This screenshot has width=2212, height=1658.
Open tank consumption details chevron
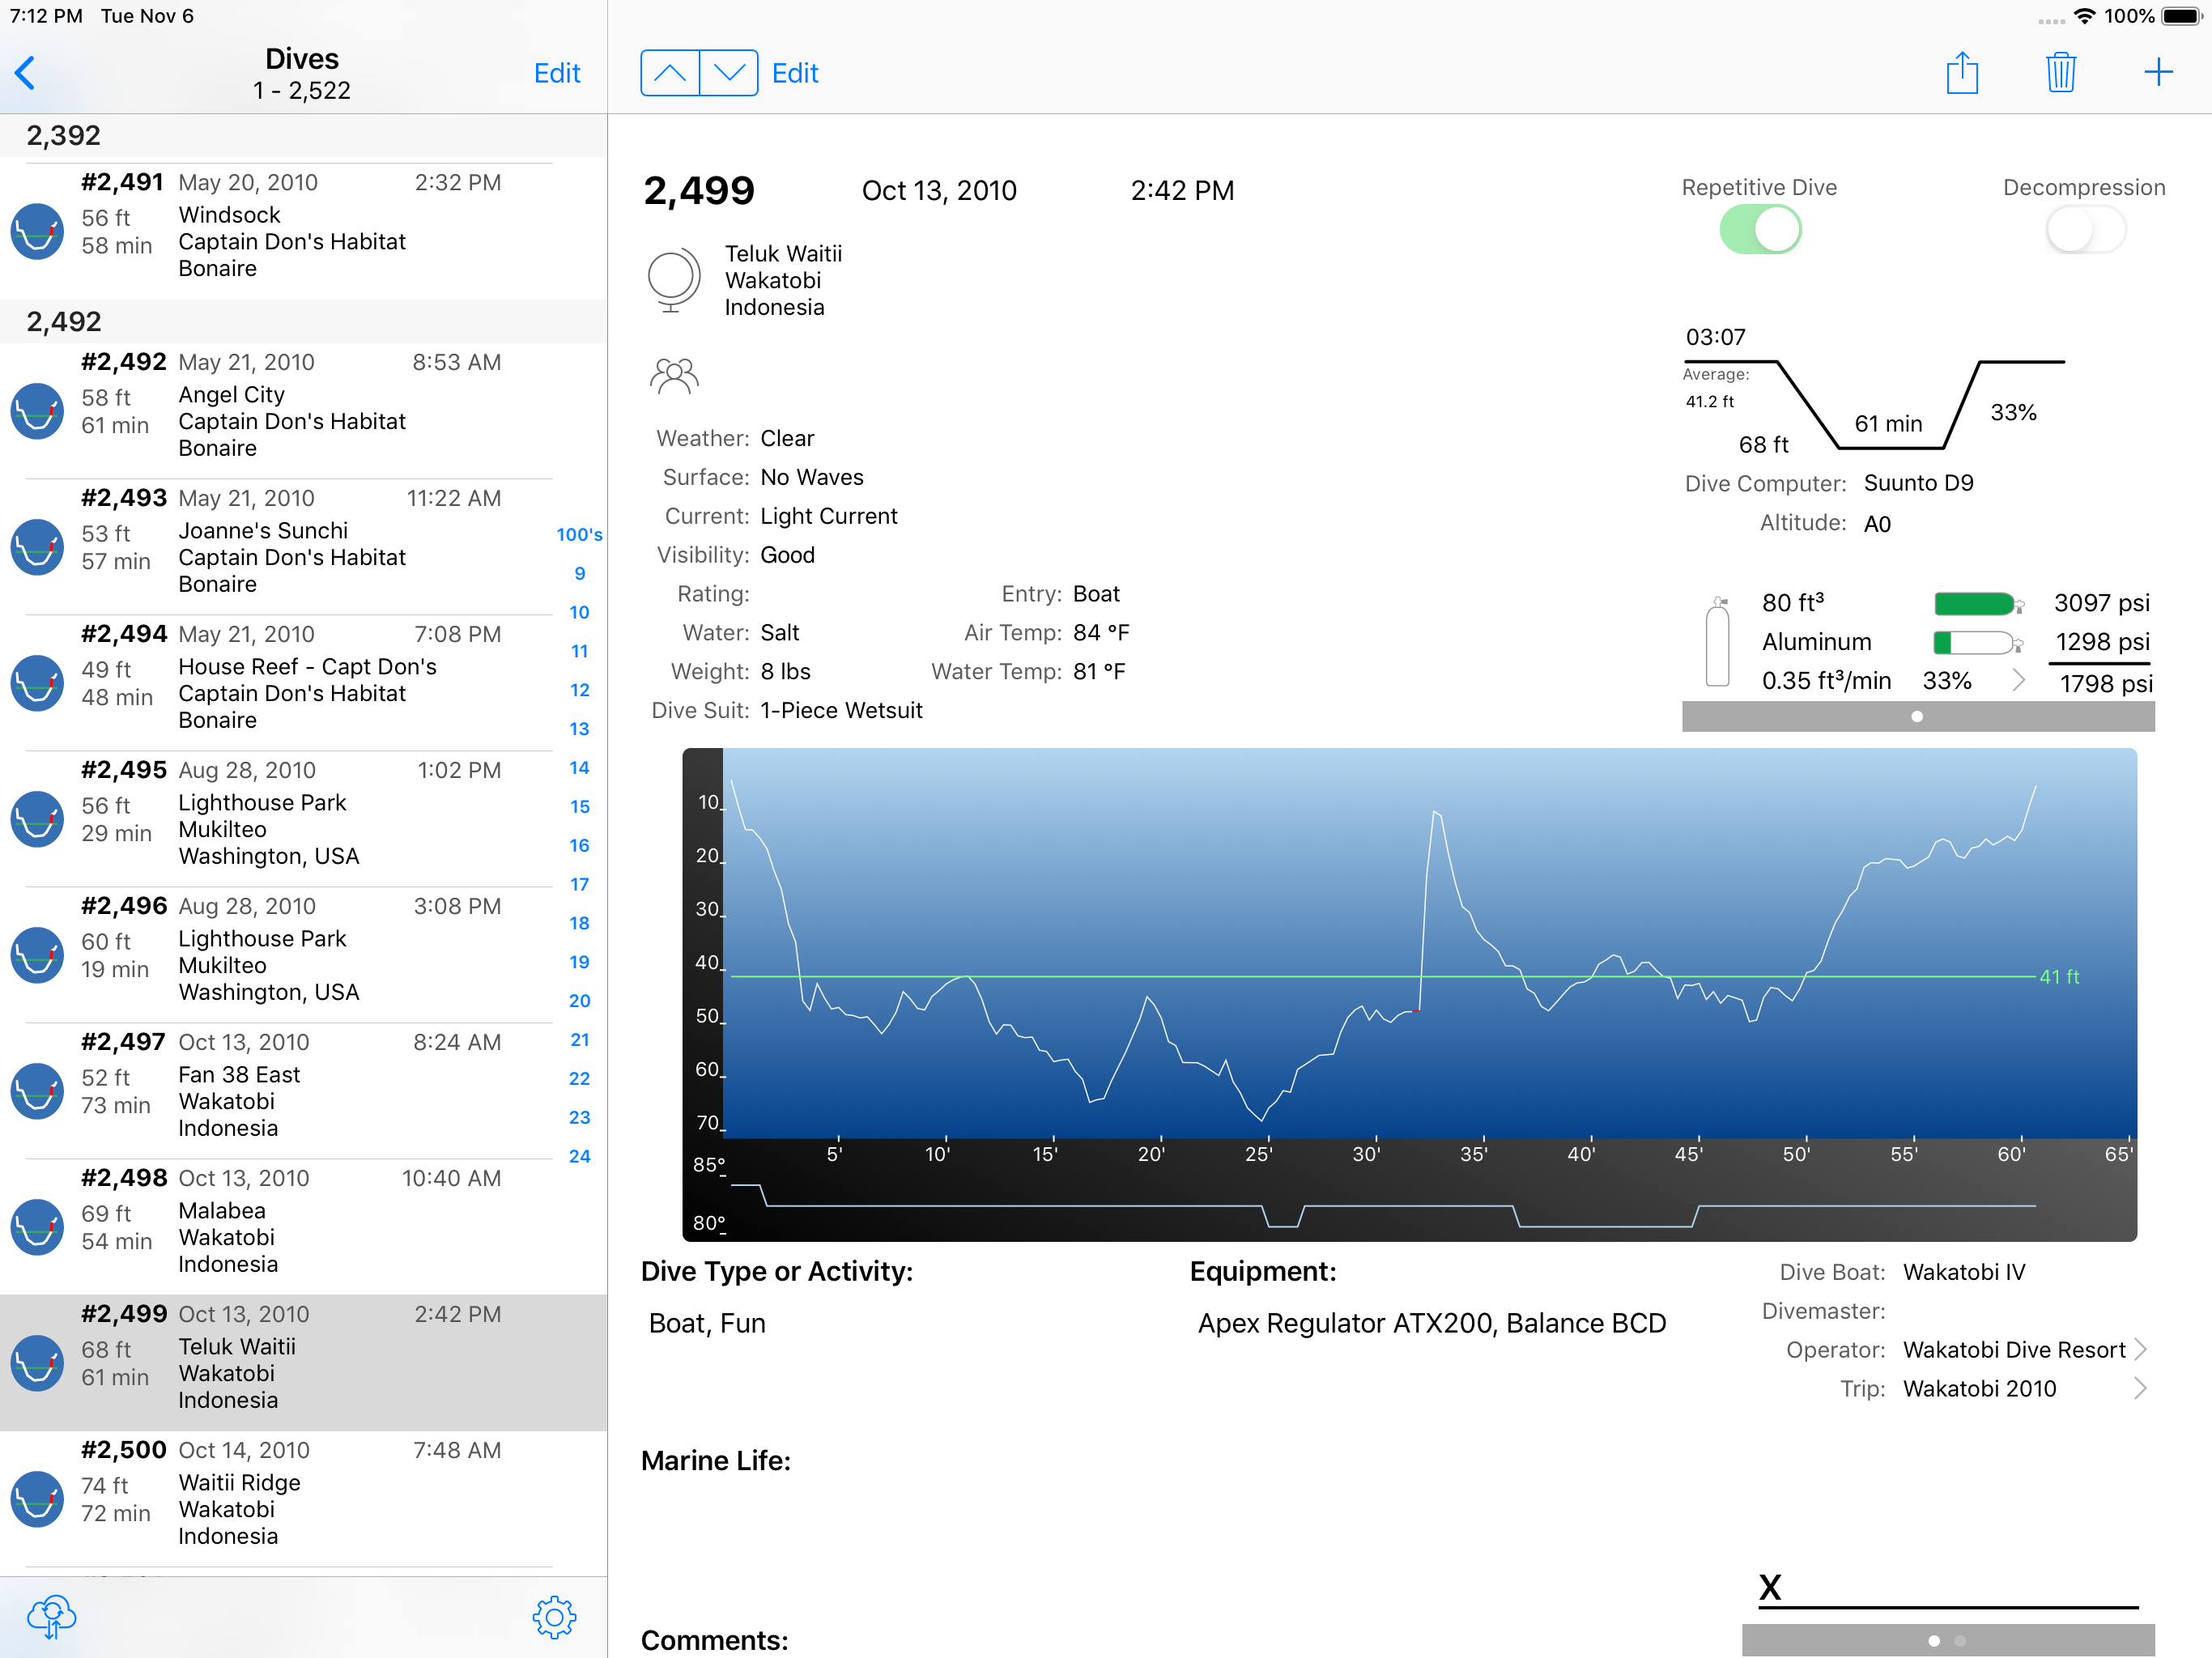(2018, 680)
